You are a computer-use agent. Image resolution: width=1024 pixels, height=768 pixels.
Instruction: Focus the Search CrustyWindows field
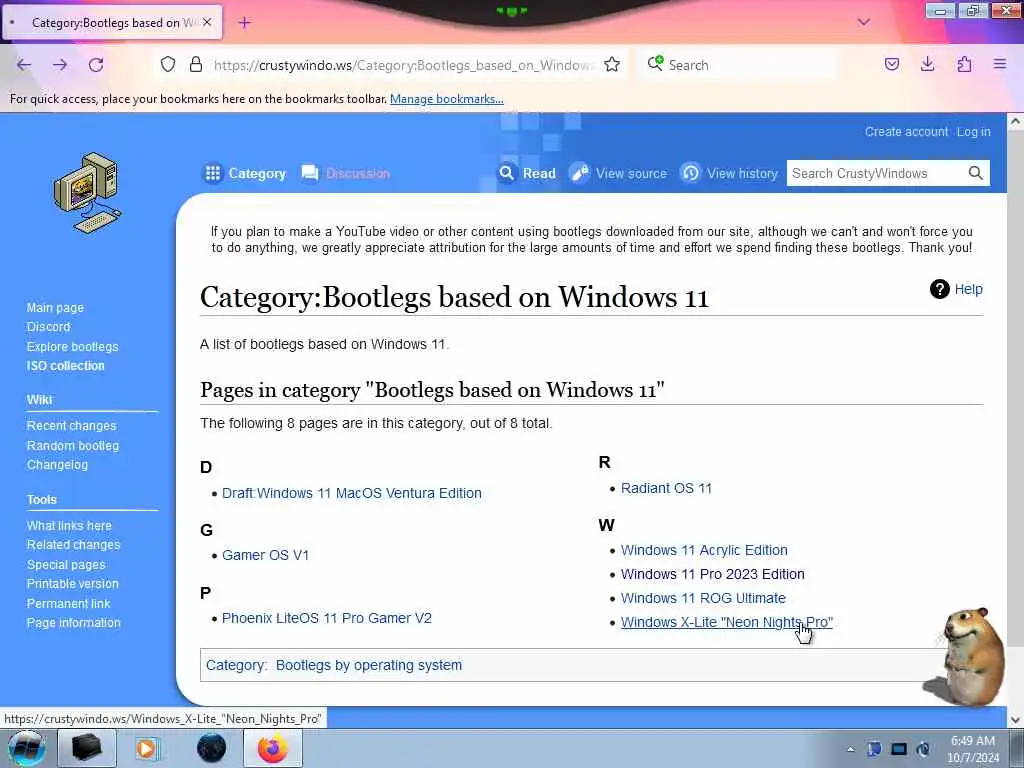(876, 173)
